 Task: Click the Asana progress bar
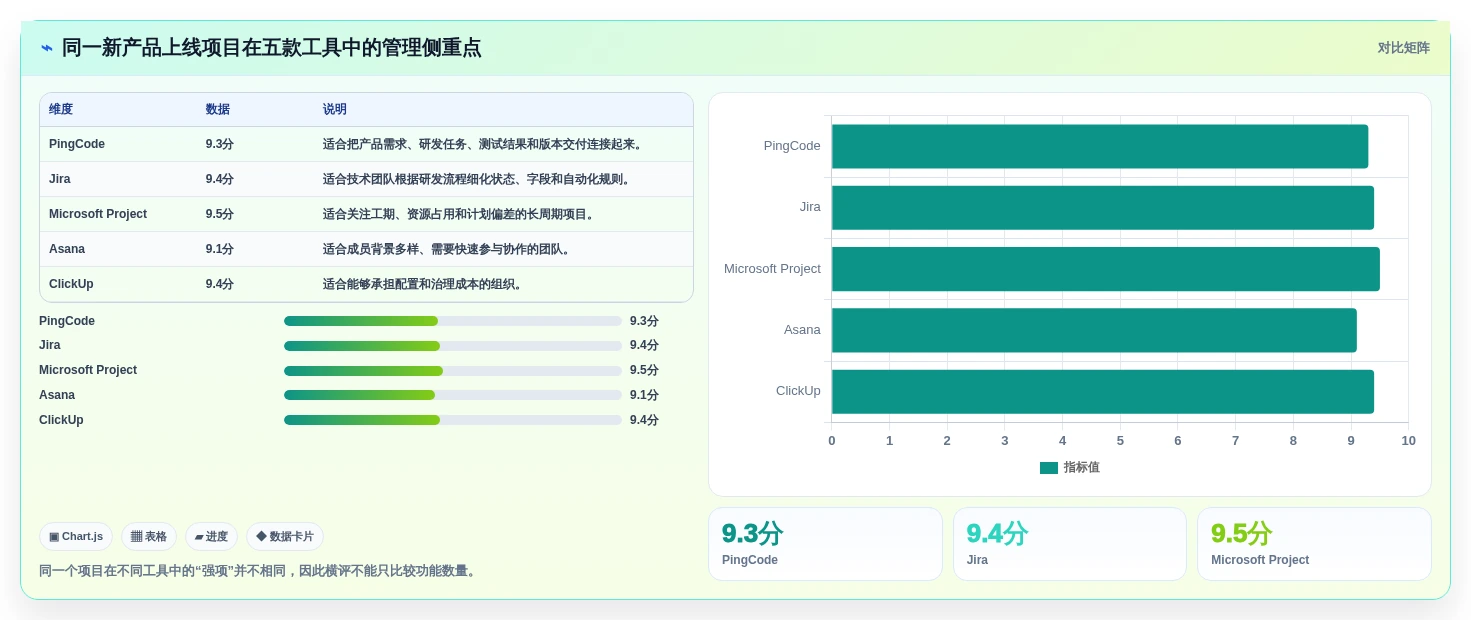pos(453,395)
